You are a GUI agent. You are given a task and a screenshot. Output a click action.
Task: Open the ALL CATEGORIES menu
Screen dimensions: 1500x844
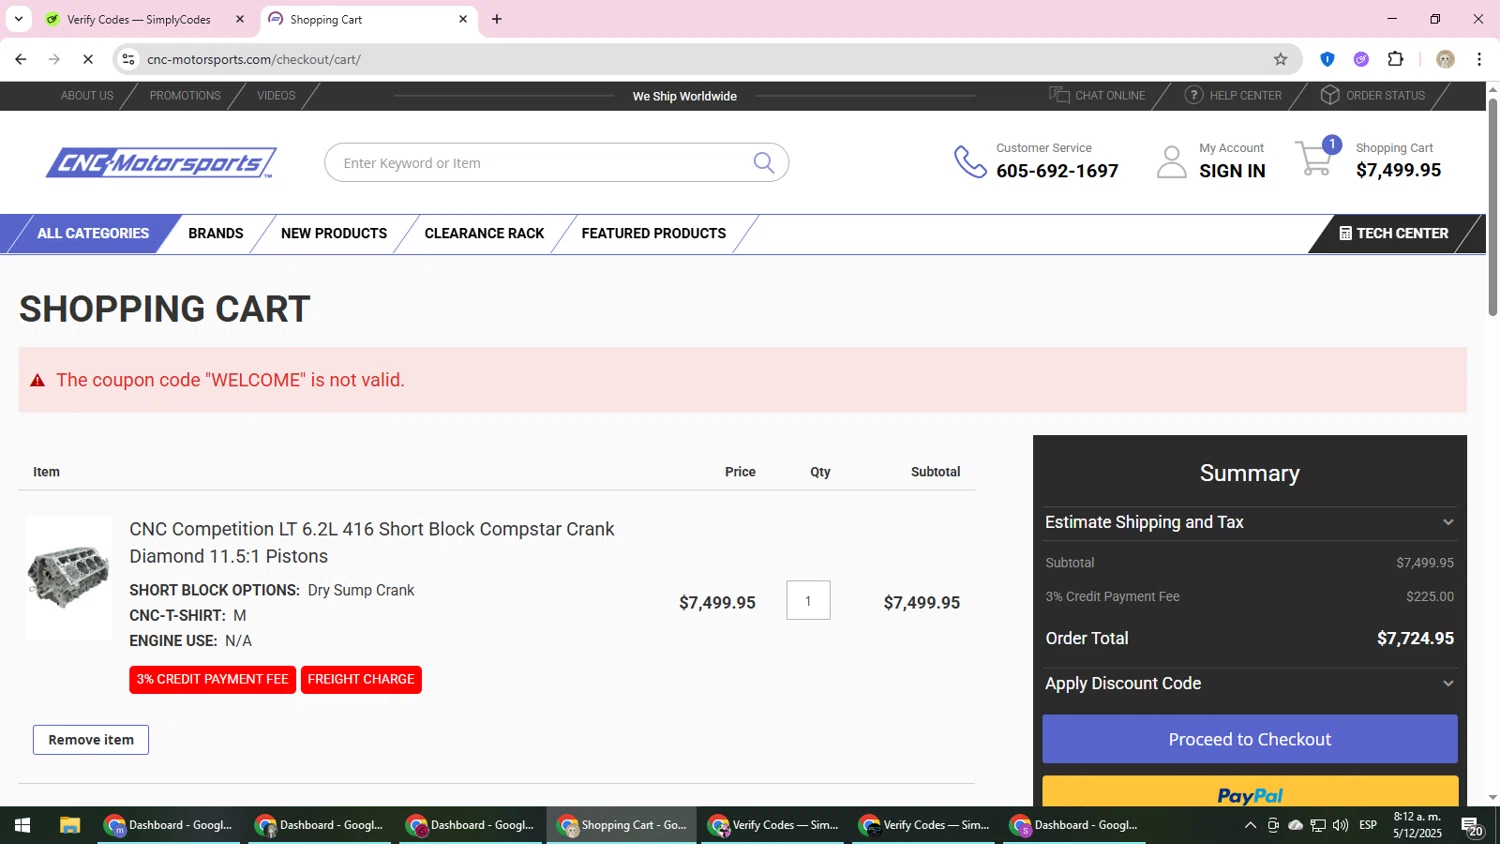(x=93, y=233)
